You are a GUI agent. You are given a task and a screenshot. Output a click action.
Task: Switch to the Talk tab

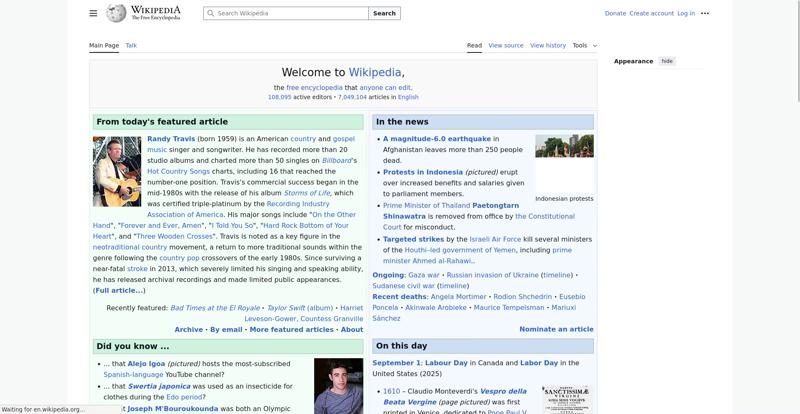coord(131,45)
